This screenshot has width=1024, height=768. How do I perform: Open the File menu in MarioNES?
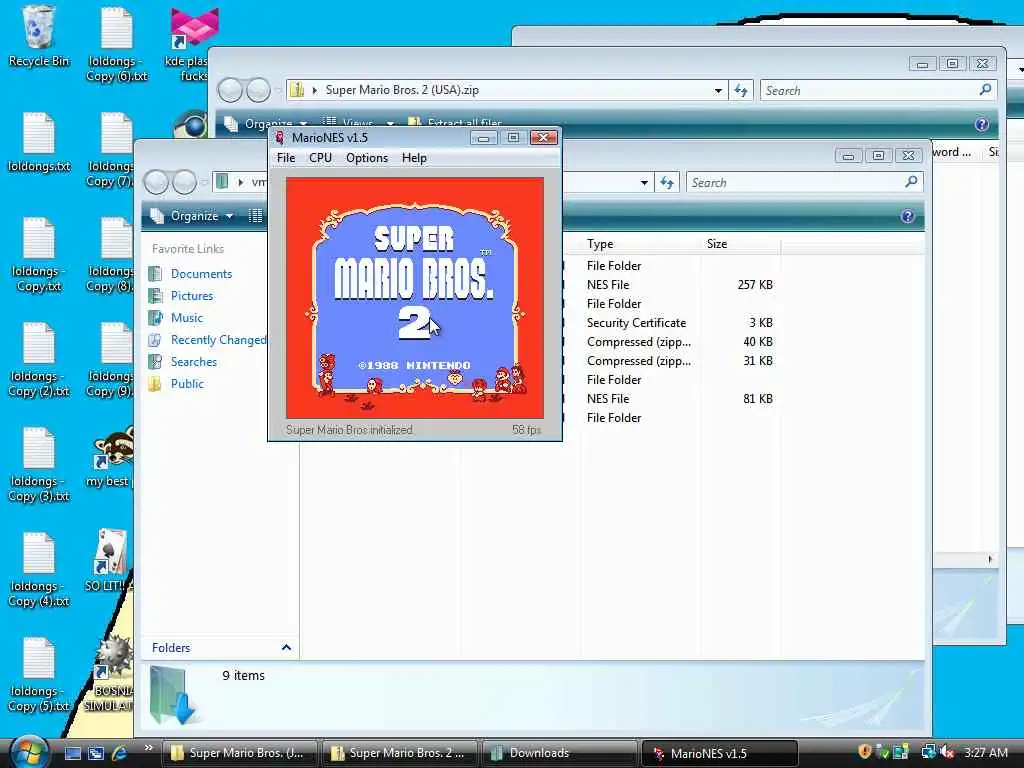285,158
